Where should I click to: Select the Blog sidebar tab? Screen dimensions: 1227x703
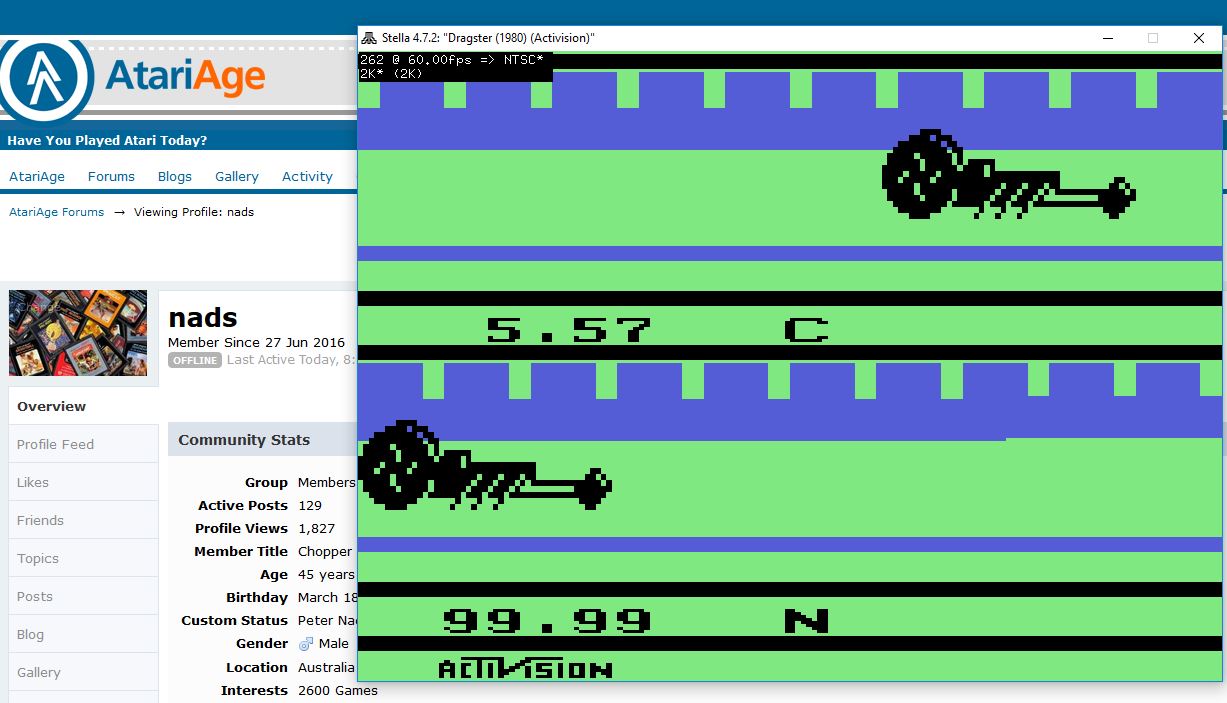point(84,634)
